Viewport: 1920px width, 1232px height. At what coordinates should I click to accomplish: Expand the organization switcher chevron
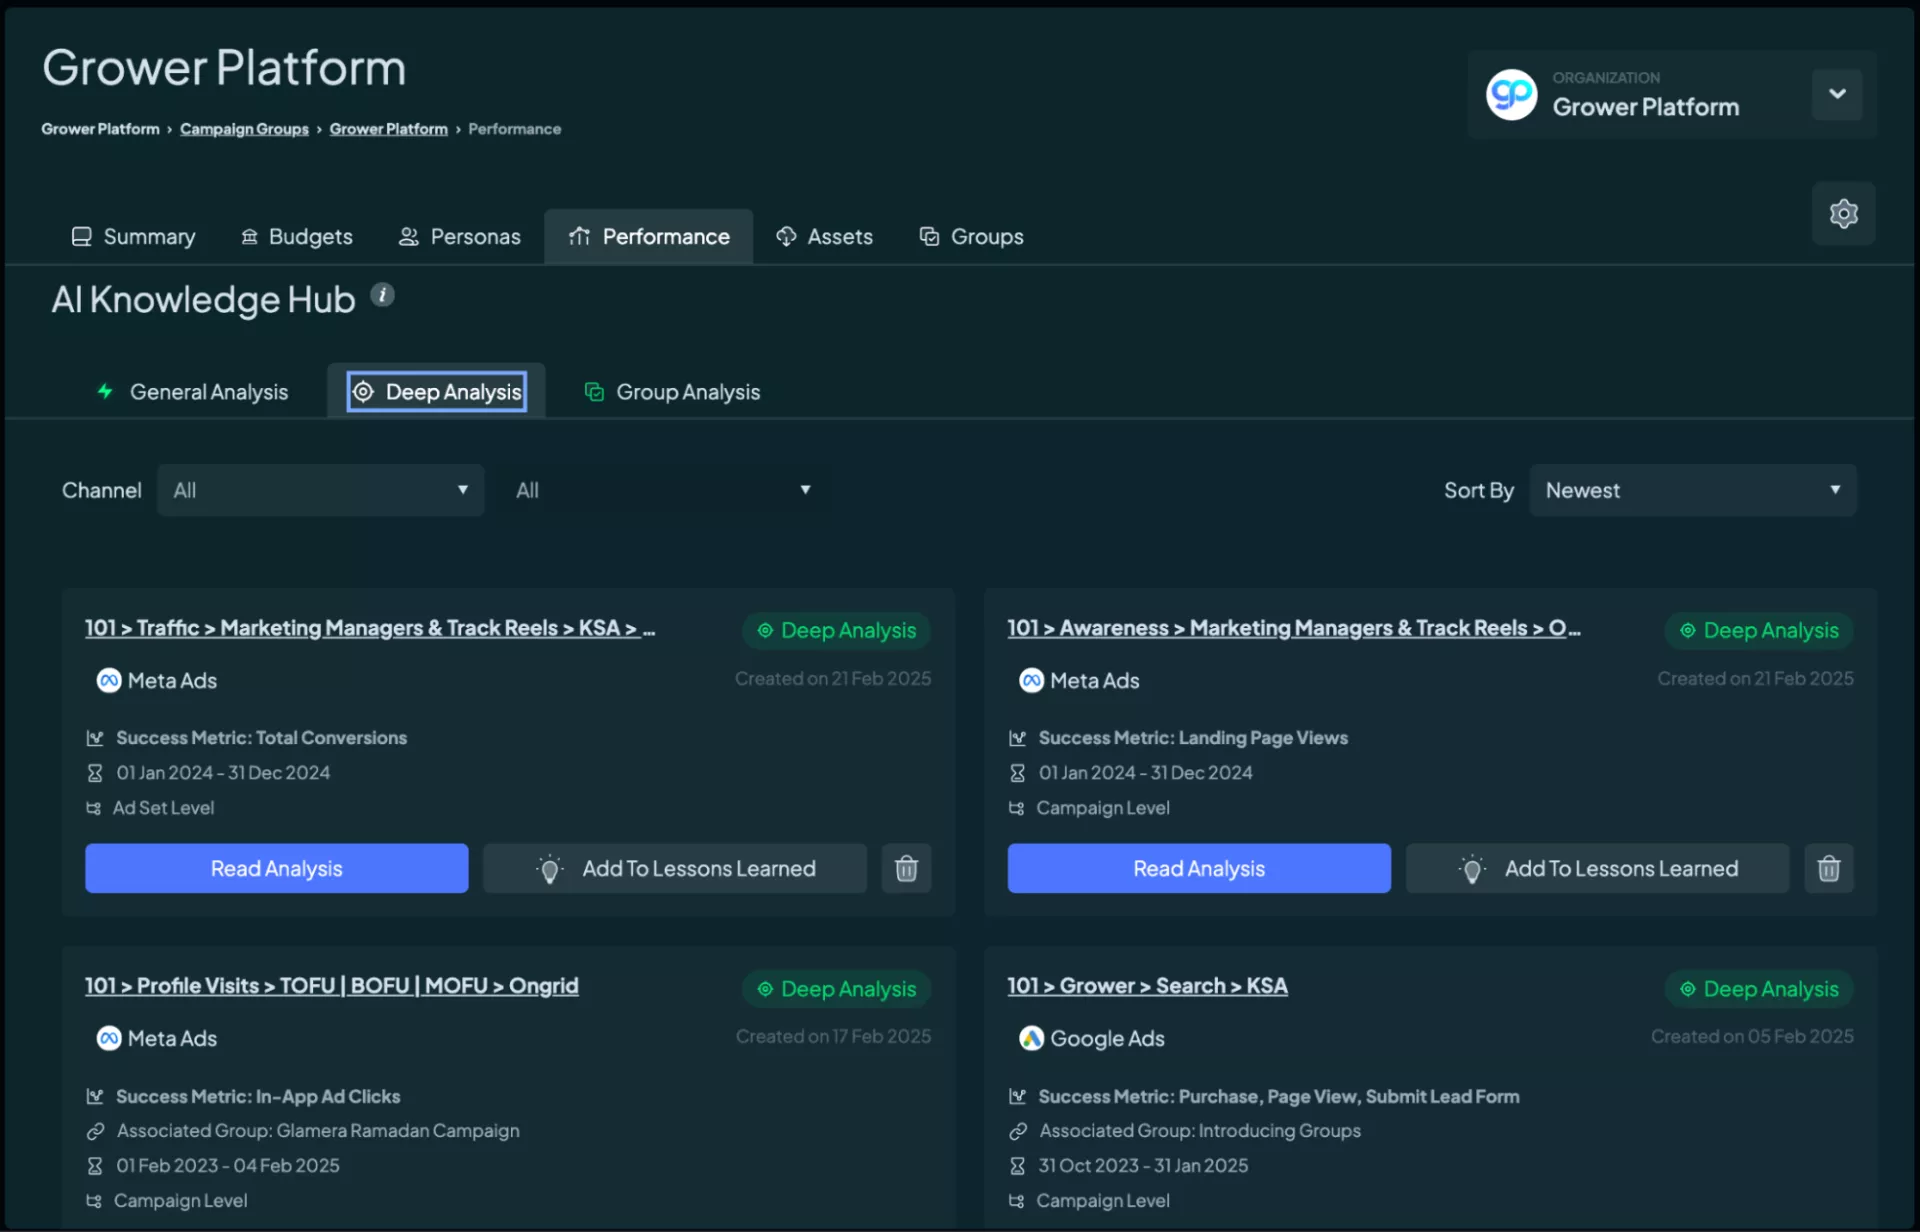point(1837,94)
